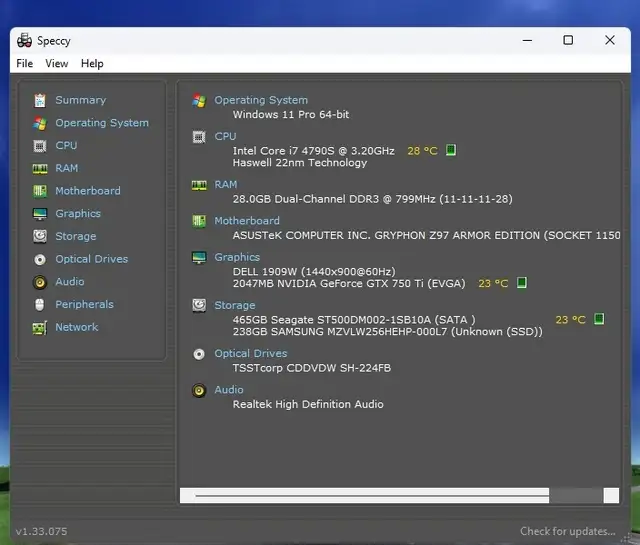Viewport: 640px width, 545px height.
Task: Click Realtek High Definition Audio text
Action: pos(308,405)
